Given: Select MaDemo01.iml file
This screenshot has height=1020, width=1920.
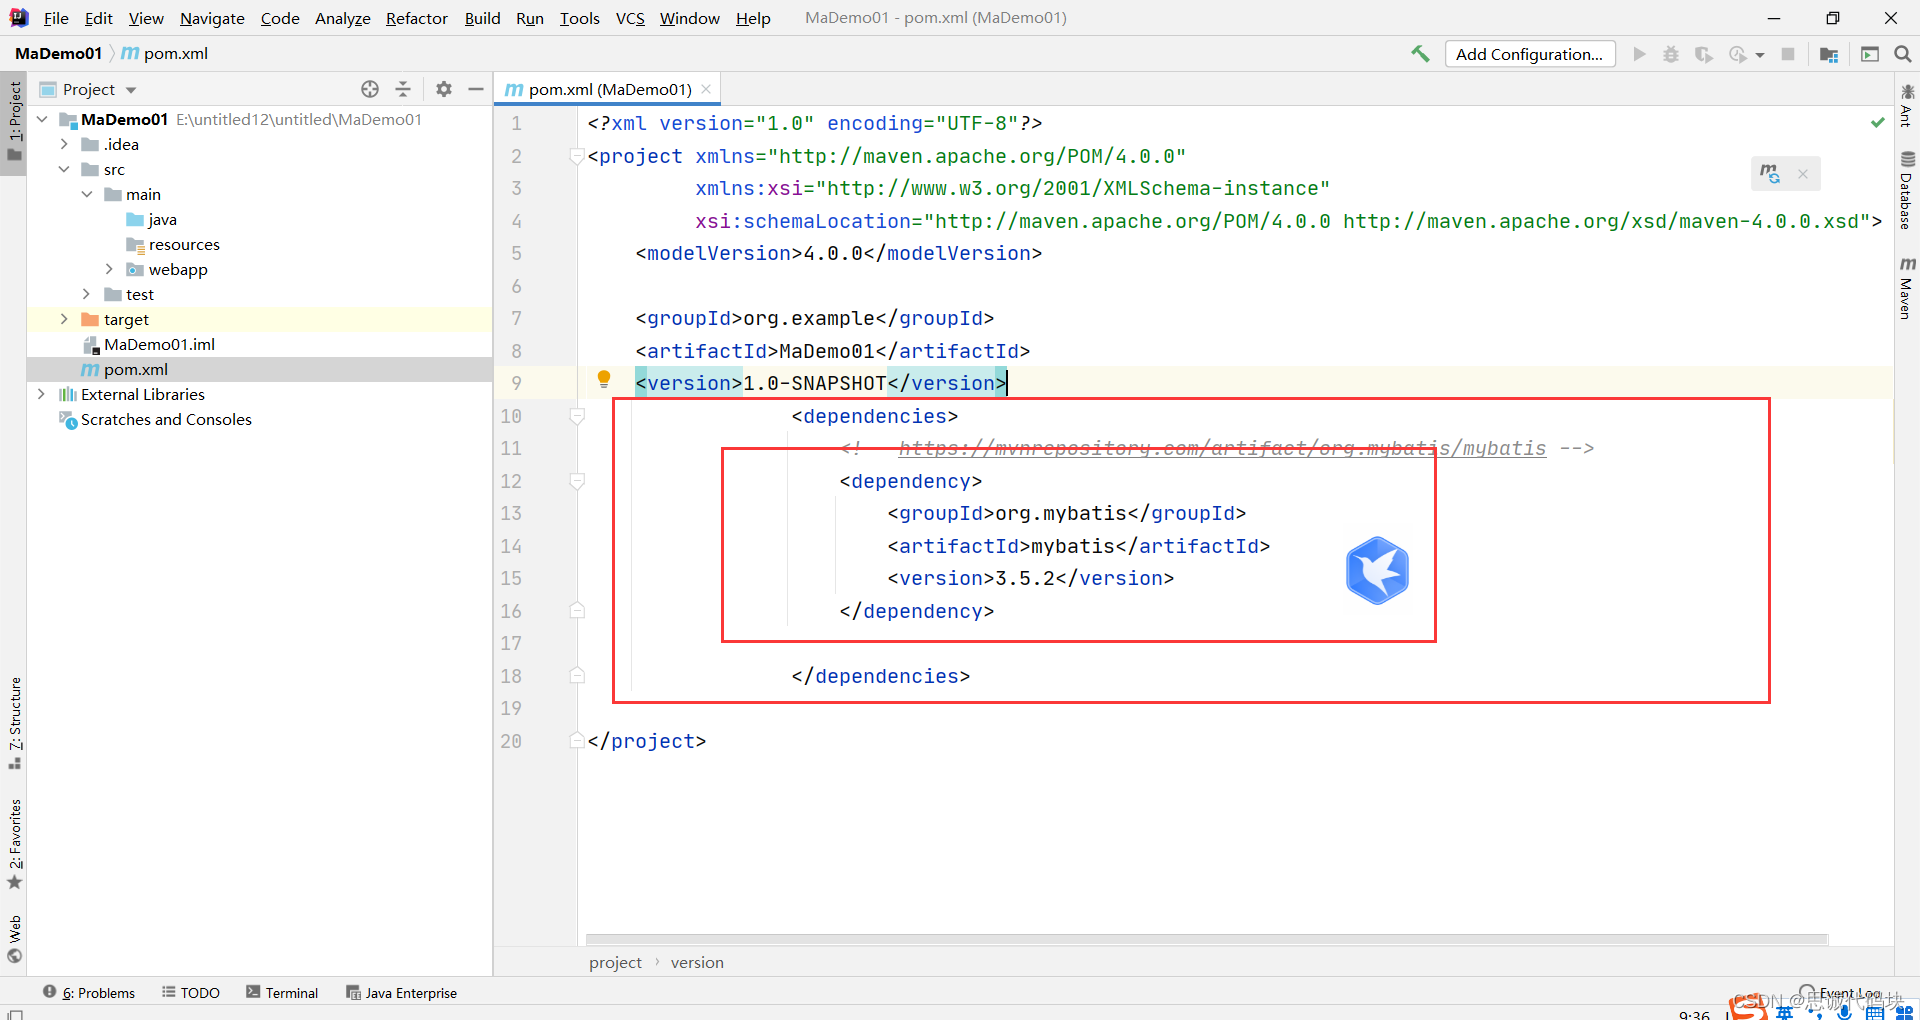Looking at the screenshot, I should 149,344.
